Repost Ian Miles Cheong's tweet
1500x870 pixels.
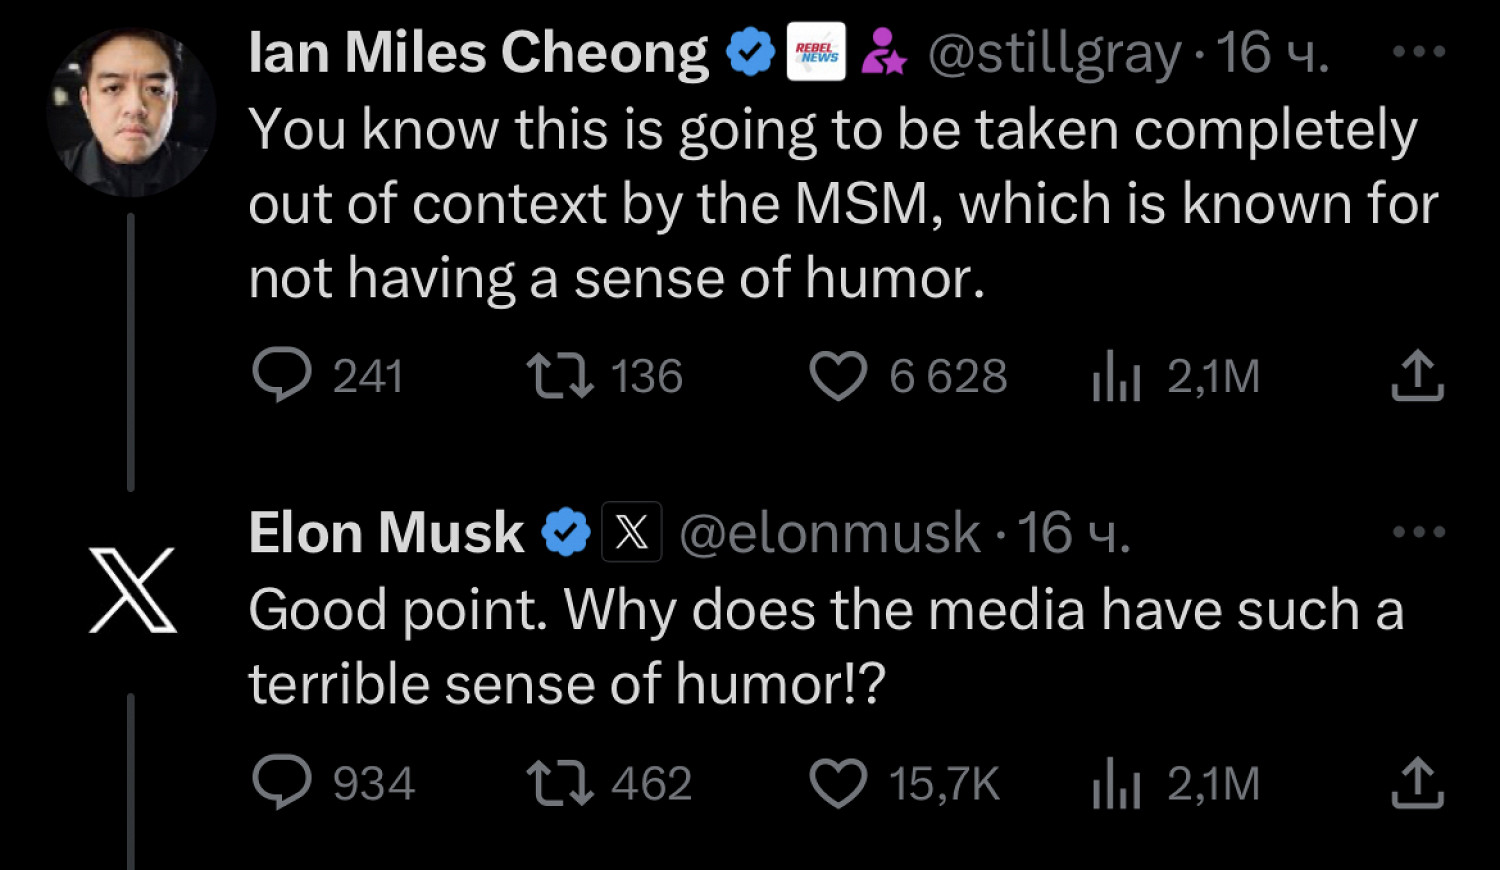560,377
